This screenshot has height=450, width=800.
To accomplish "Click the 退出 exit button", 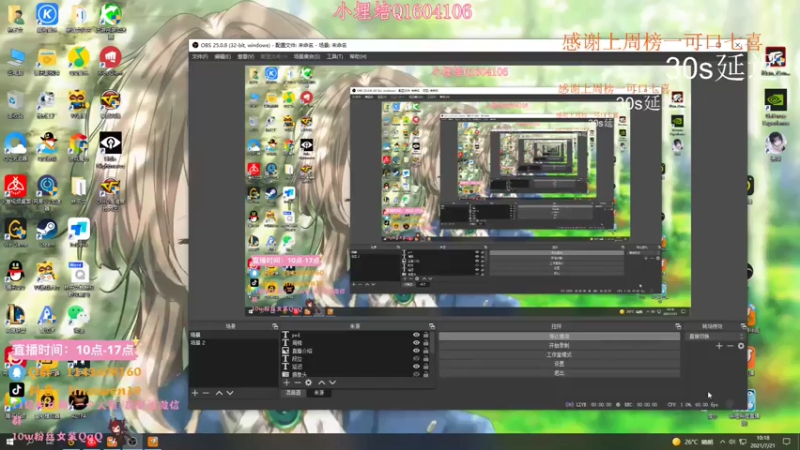I will (x=559, y=373).
